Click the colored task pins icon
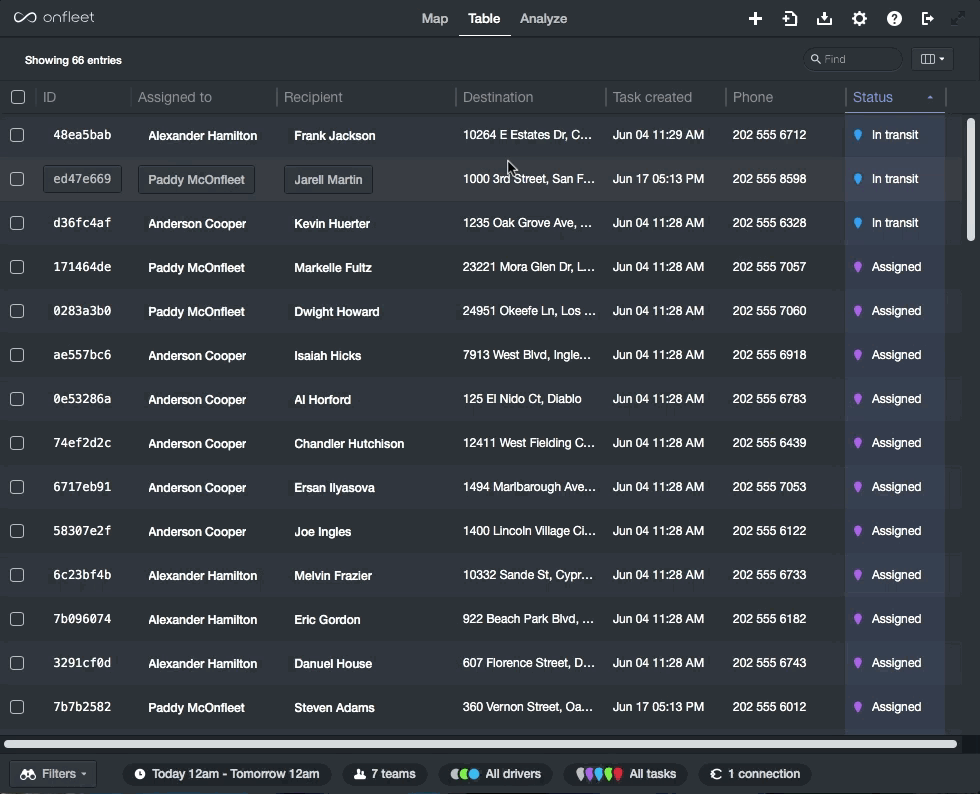The height and width of the screenshot is (794, 980). tap(599, 774)
